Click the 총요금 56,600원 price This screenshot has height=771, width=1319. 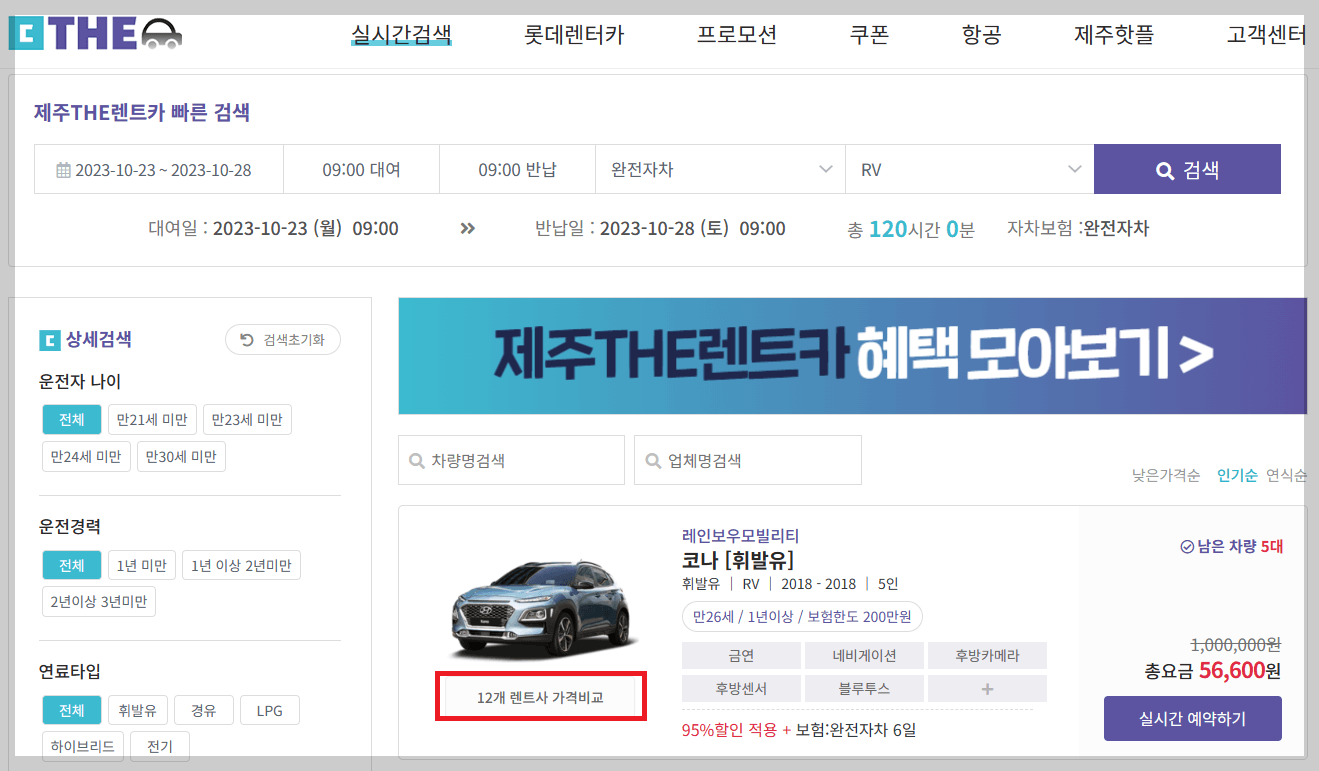click(x=1212, y=671)
